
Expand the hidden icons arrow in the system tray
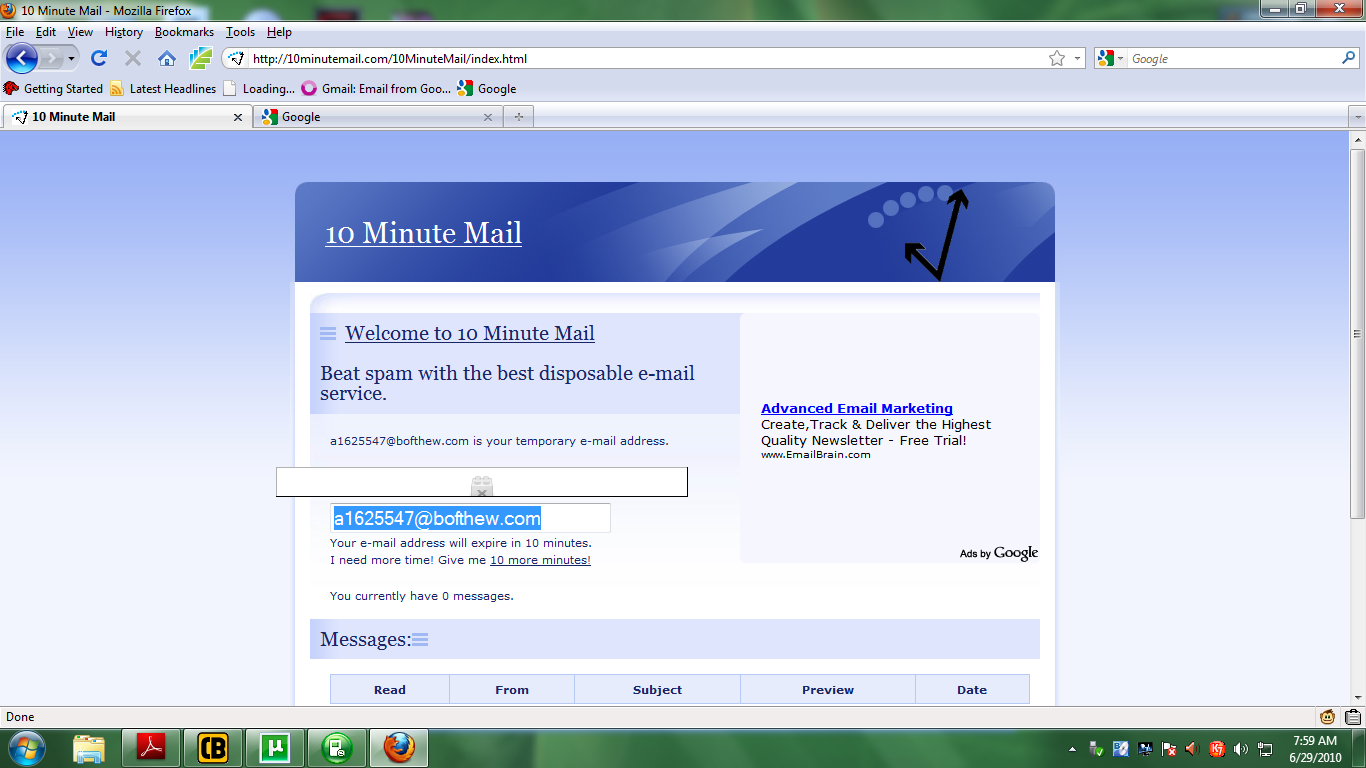pos(1072,749)
